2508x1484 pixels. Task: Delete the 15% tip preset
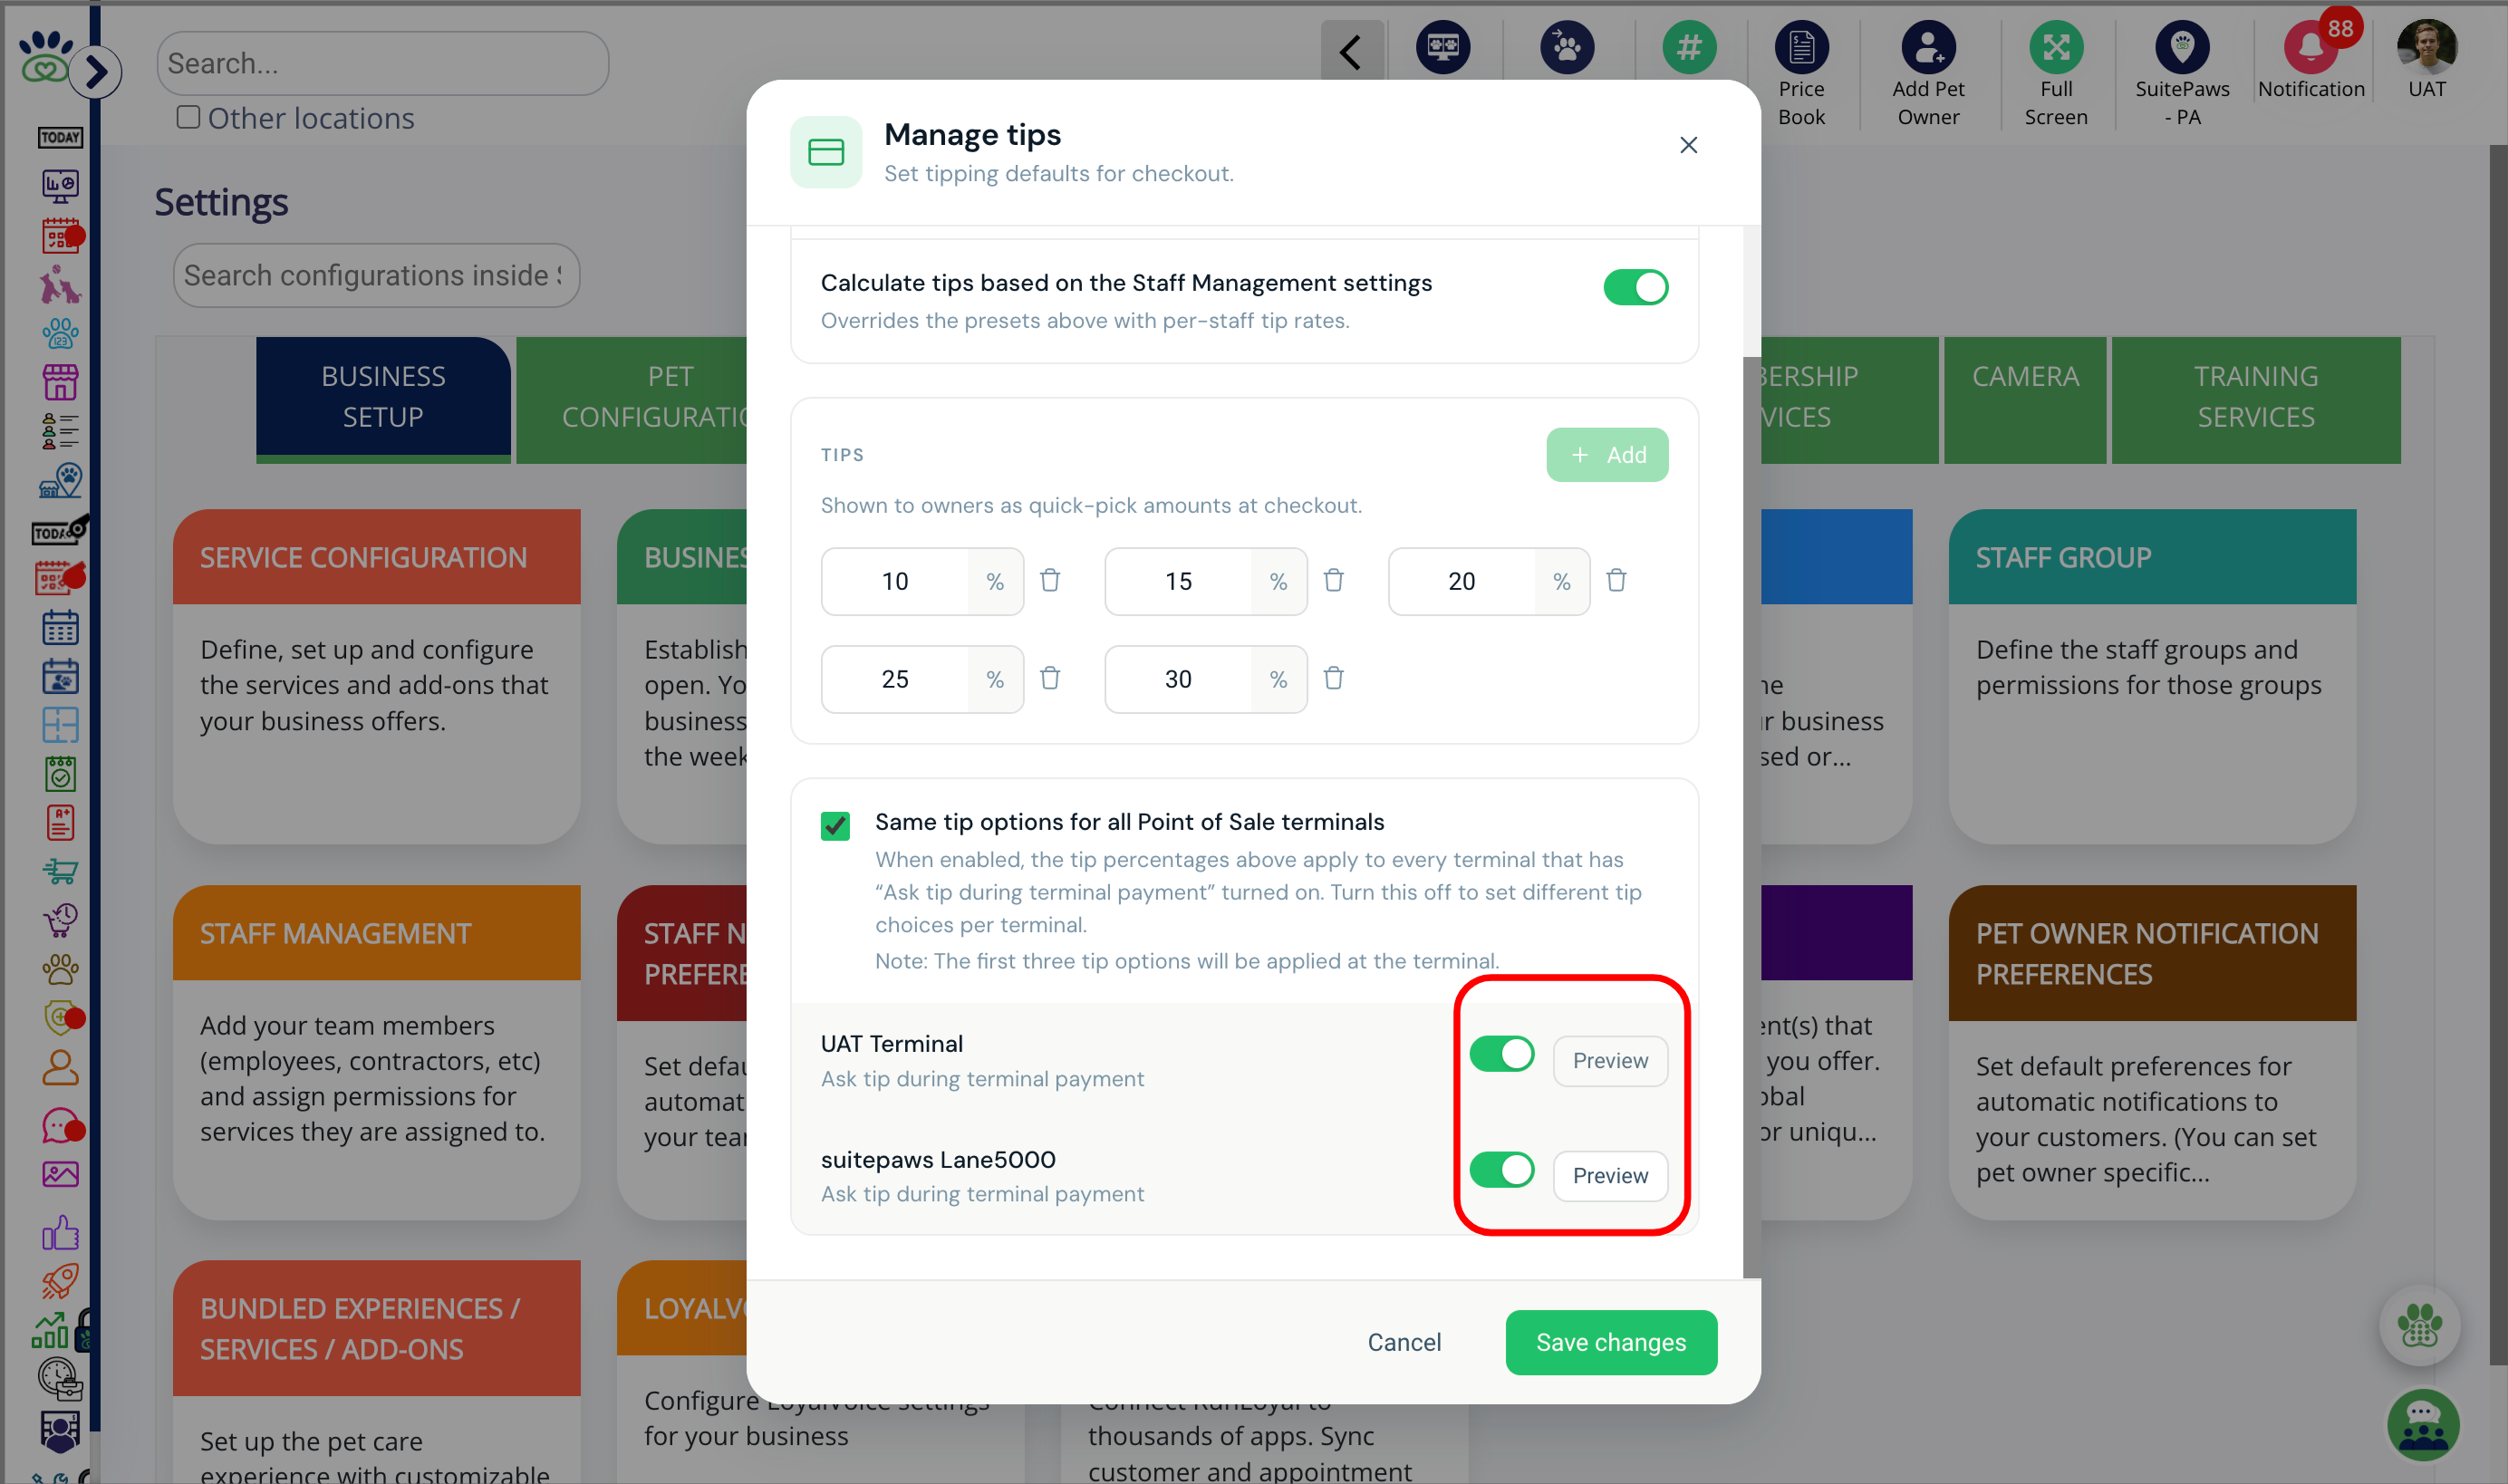point(1333,580)
